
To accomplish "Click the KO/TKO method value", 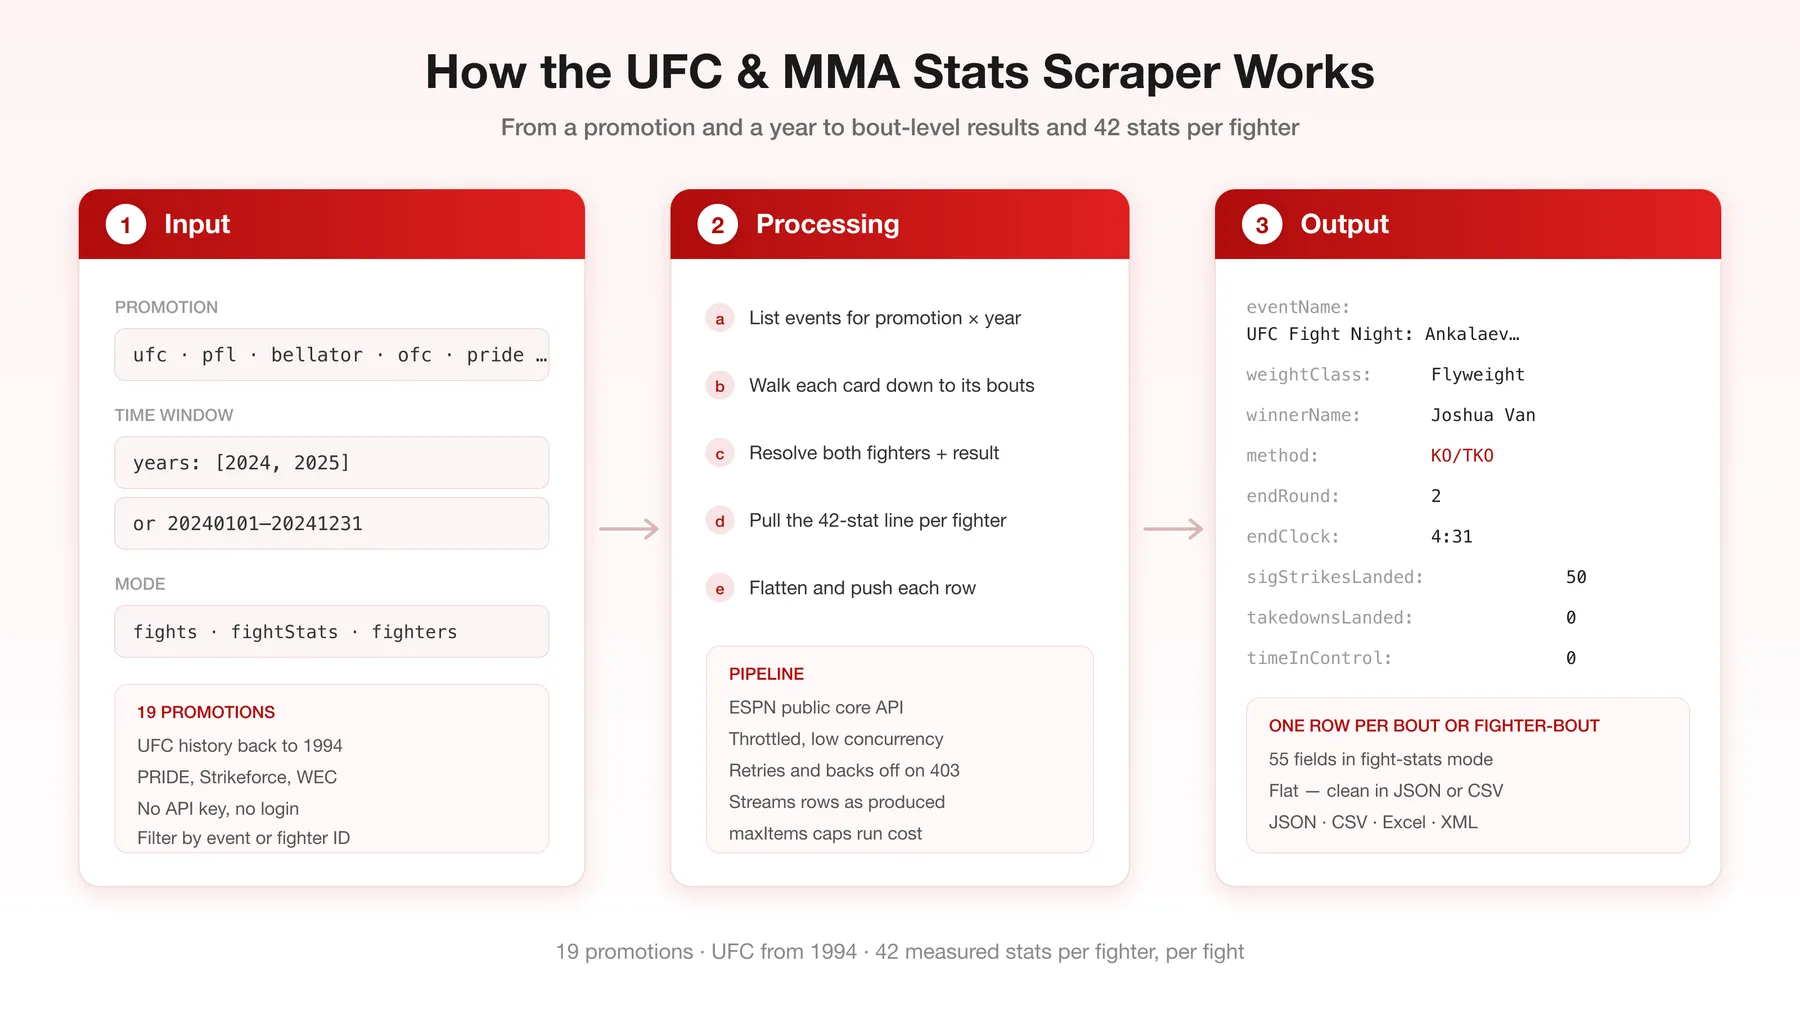I will pos(1462,456).
